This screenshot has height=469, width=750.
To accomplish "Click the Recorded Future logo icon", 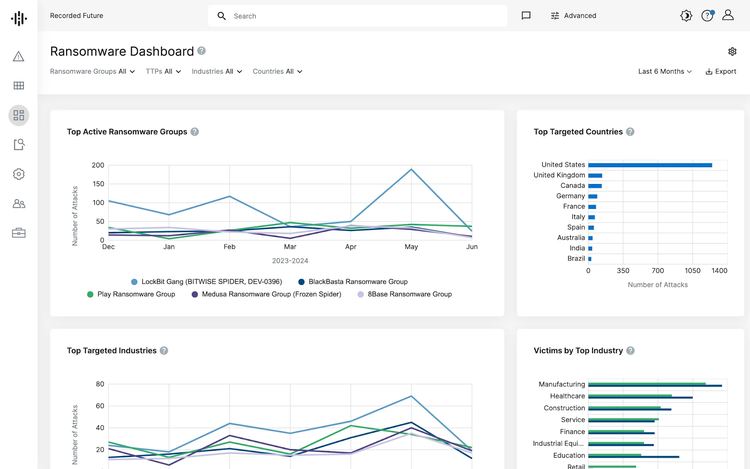I will (x=19, y=18).
